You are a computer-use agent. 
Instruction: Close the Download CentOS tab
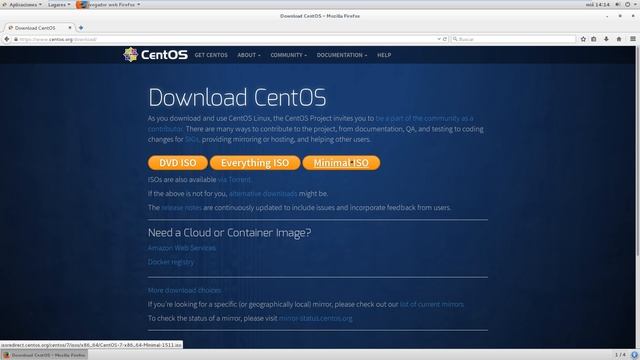point(70,28)
